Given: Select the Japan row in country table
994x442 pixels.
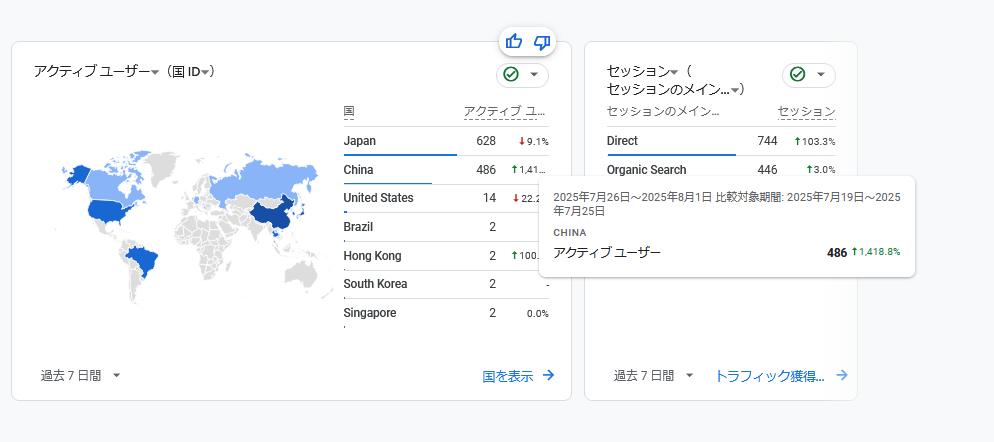Looking at the screenshot, I should pyautogui.click(x=446, y=141).
